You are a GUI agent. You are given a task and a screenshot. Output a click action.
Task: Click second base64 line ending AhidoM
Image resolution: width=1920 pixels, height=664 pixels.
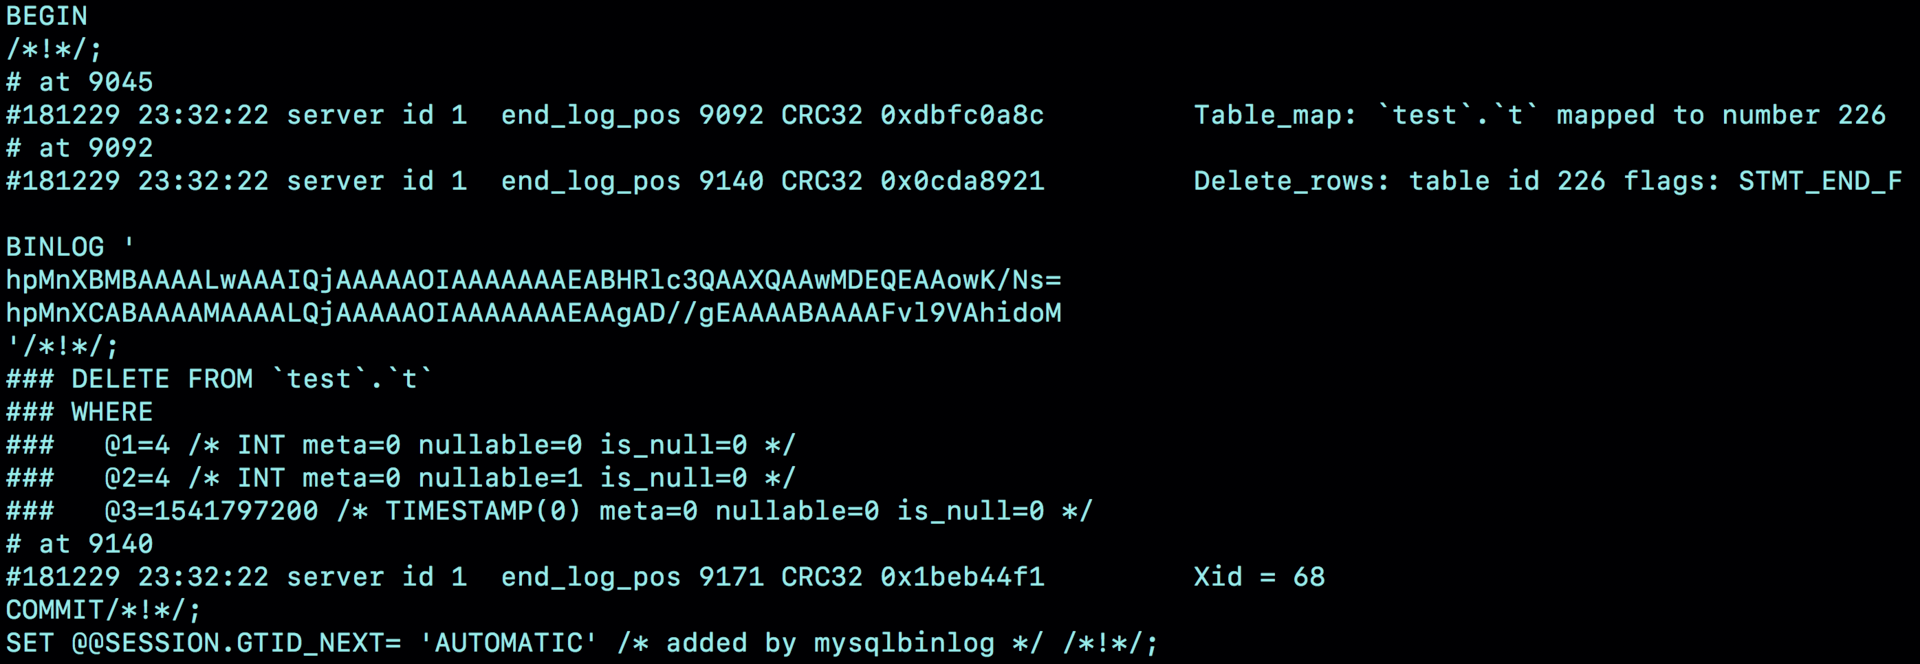(x=534, y=313)
